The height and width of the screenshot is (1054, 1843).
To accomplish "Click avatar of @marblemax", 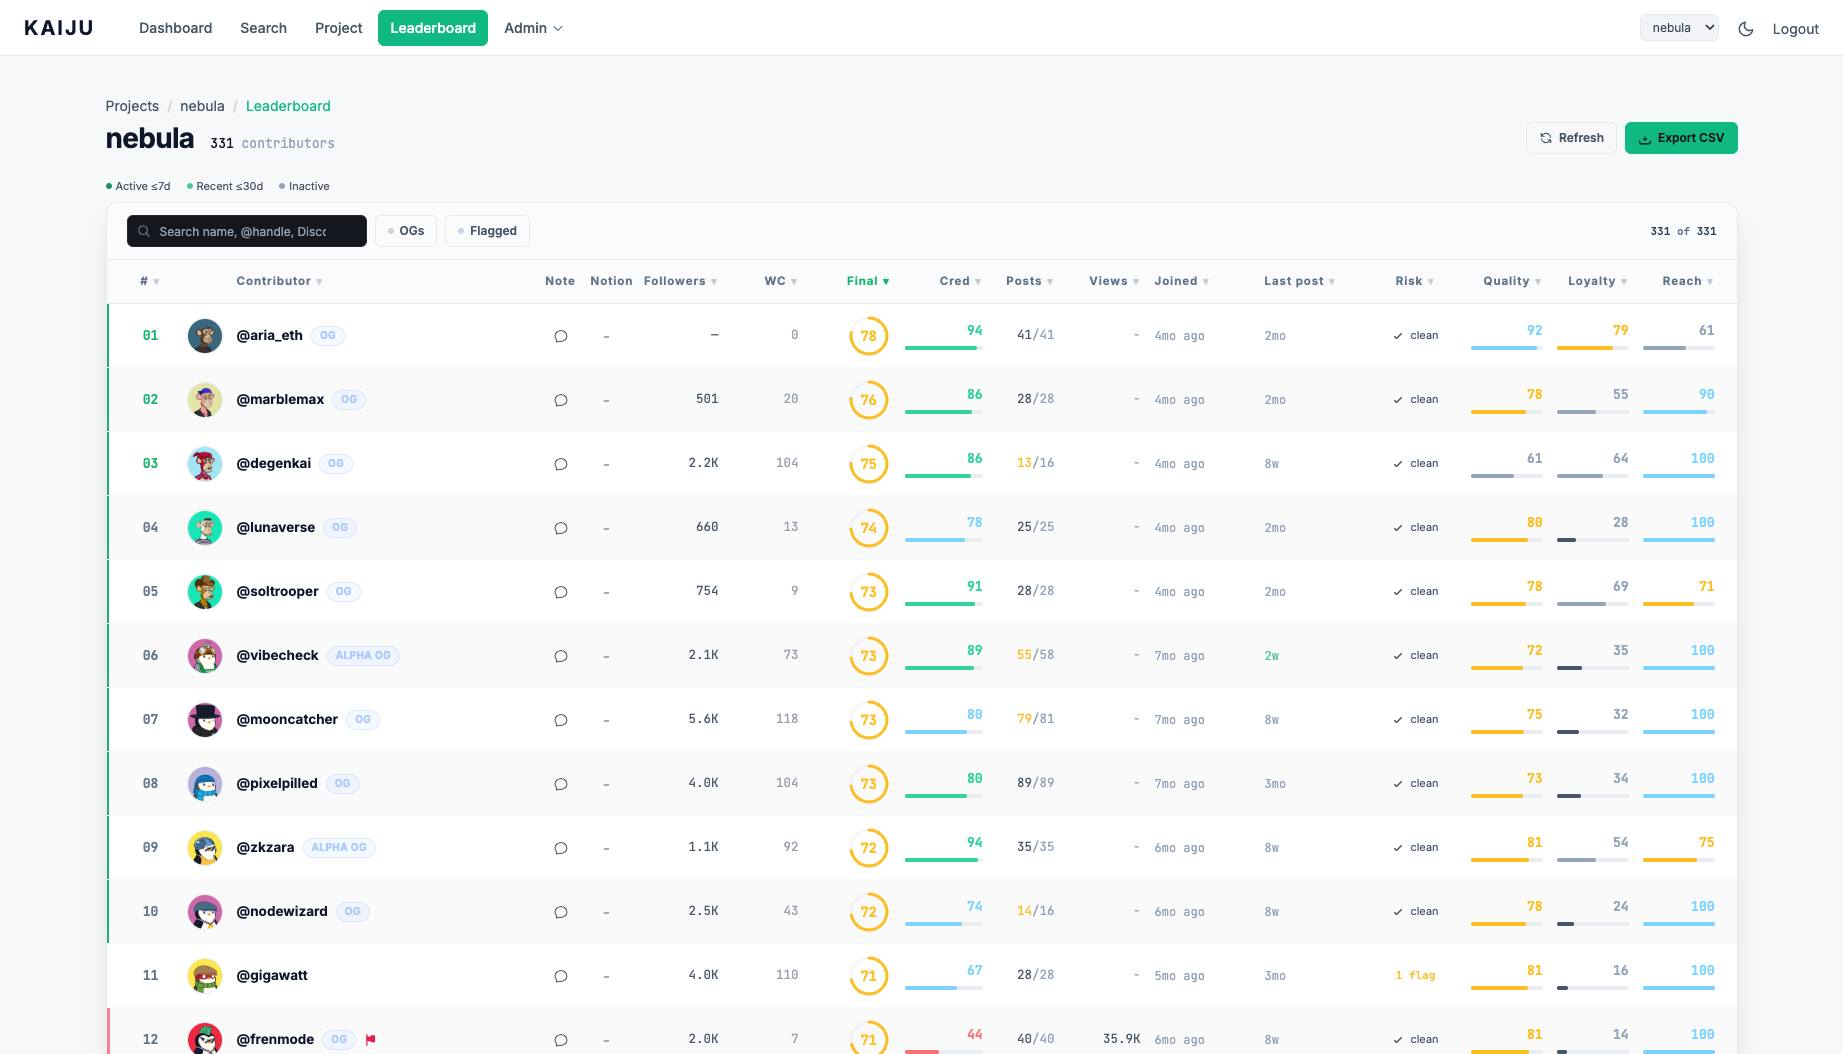I will click(x=205, y=400).
